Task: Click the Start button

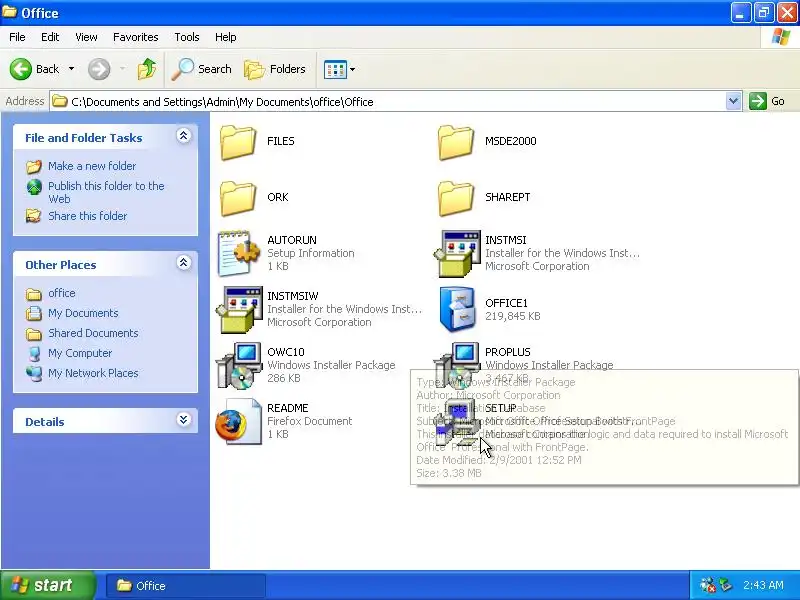Action: 47,585
